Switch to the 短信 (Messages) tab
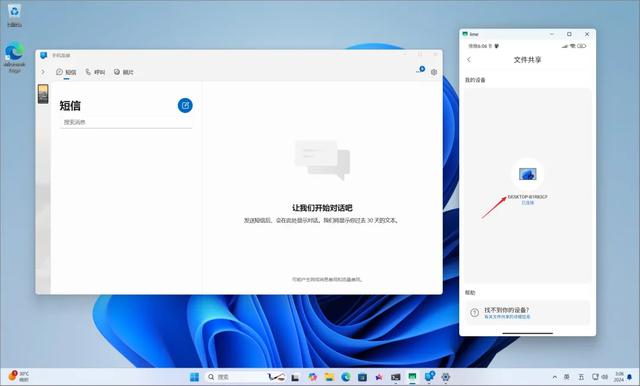 66,72
